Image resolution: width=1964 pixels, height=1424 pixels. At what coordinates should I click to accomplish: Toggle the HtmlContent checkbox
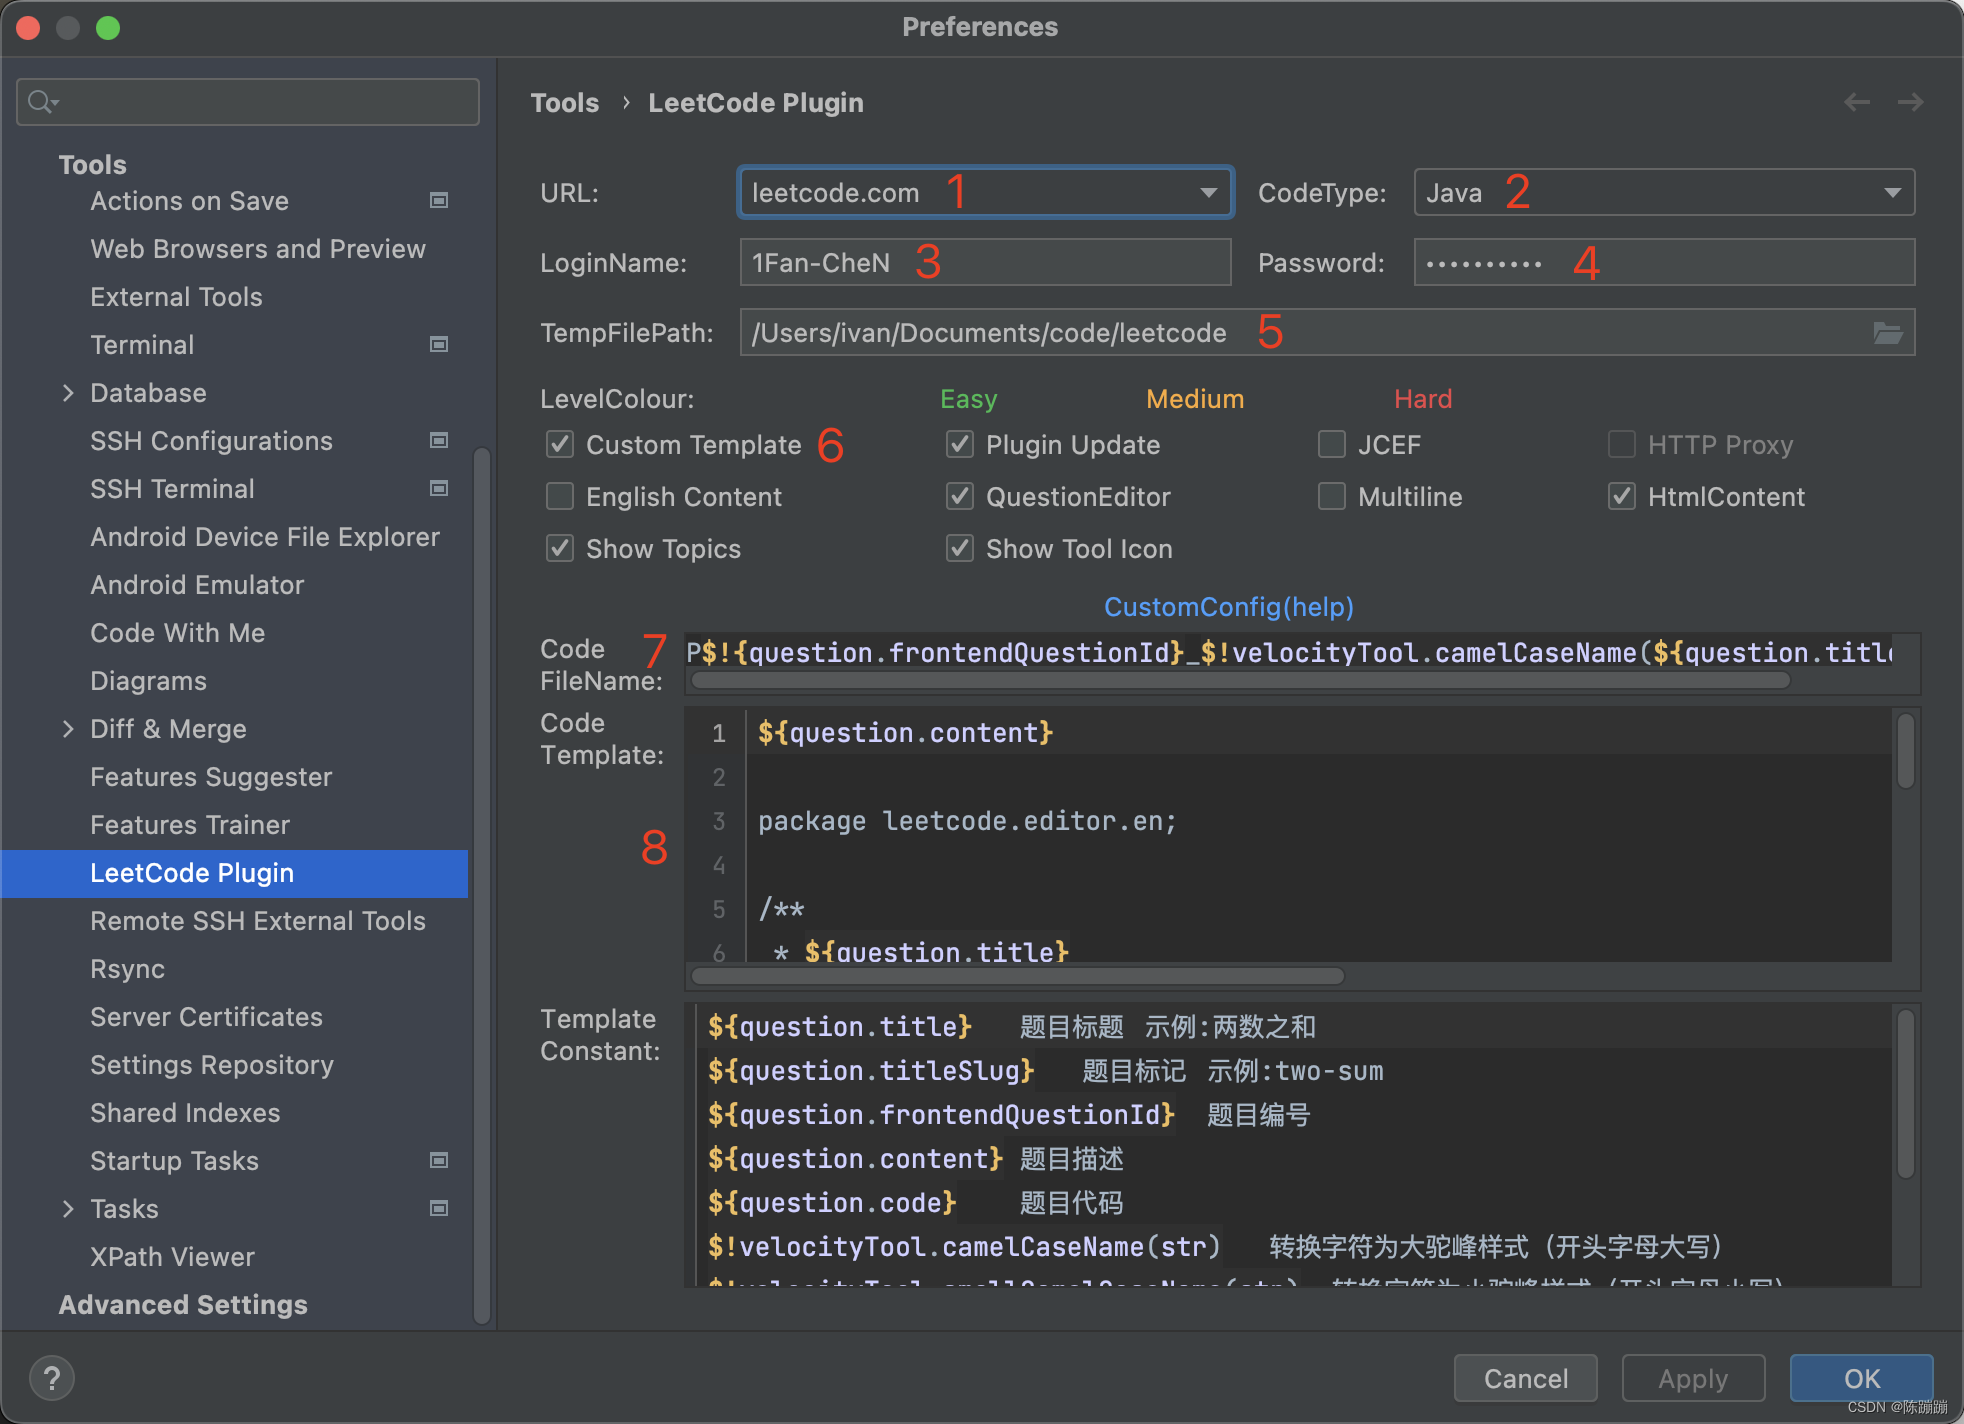pos(1622,497)
